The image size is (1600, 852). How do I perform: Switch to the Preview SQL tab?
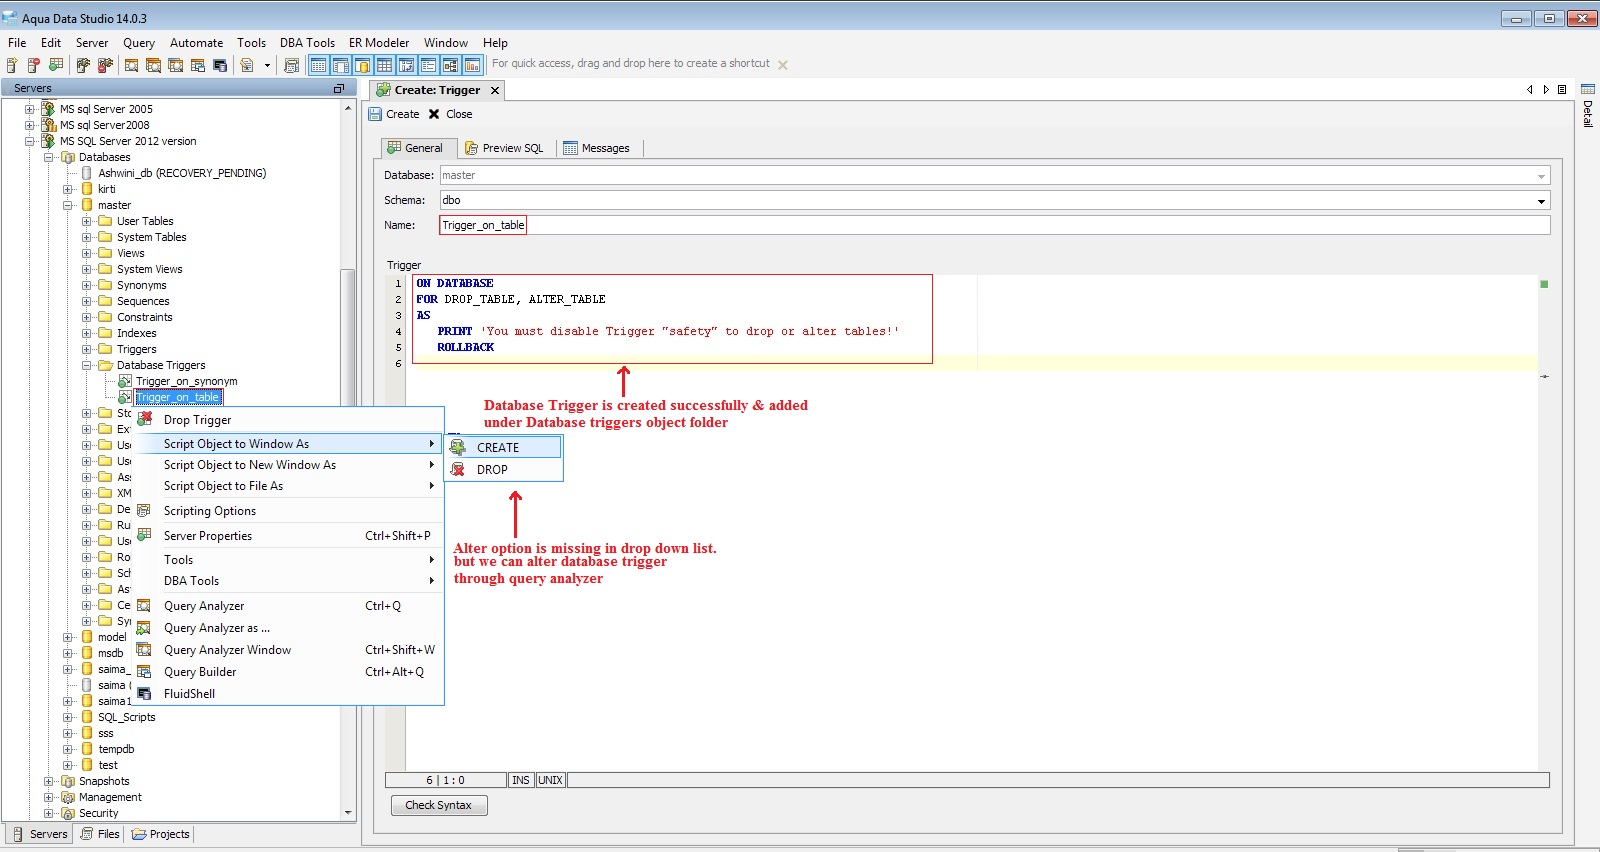coord(505,148)
